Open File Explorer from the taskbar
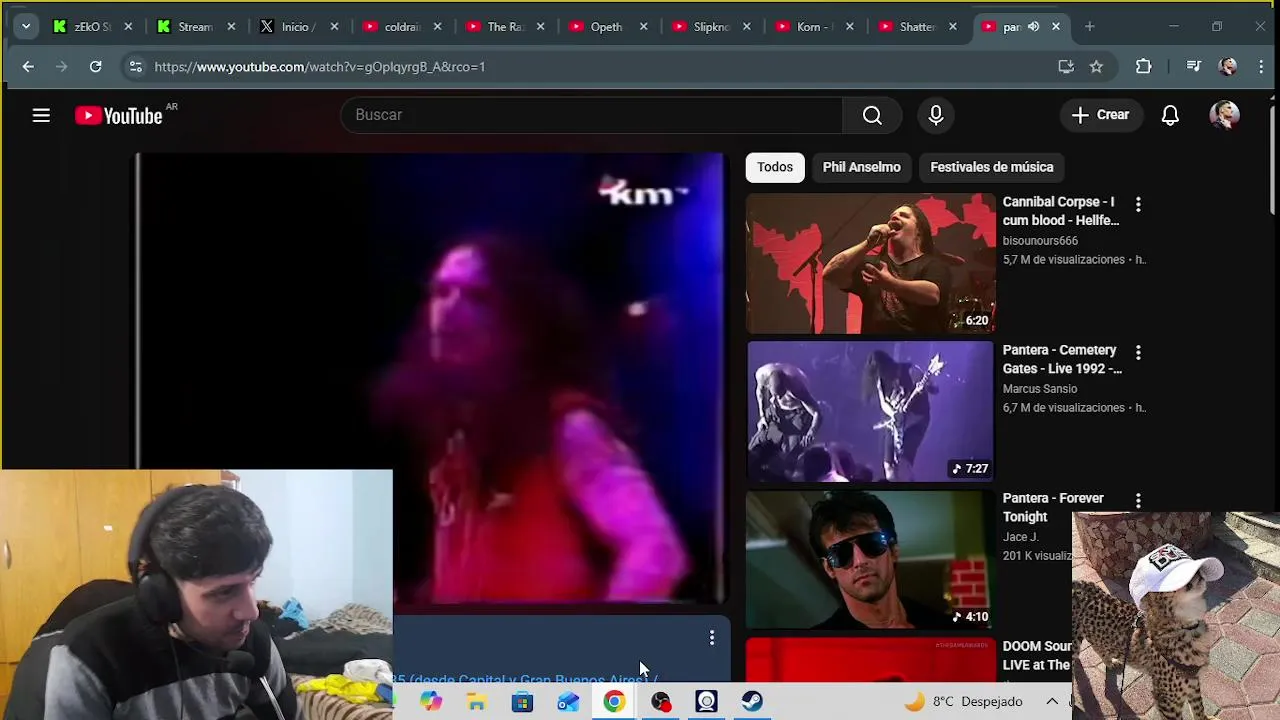1280x720 pixels. (x=476, y=702)
